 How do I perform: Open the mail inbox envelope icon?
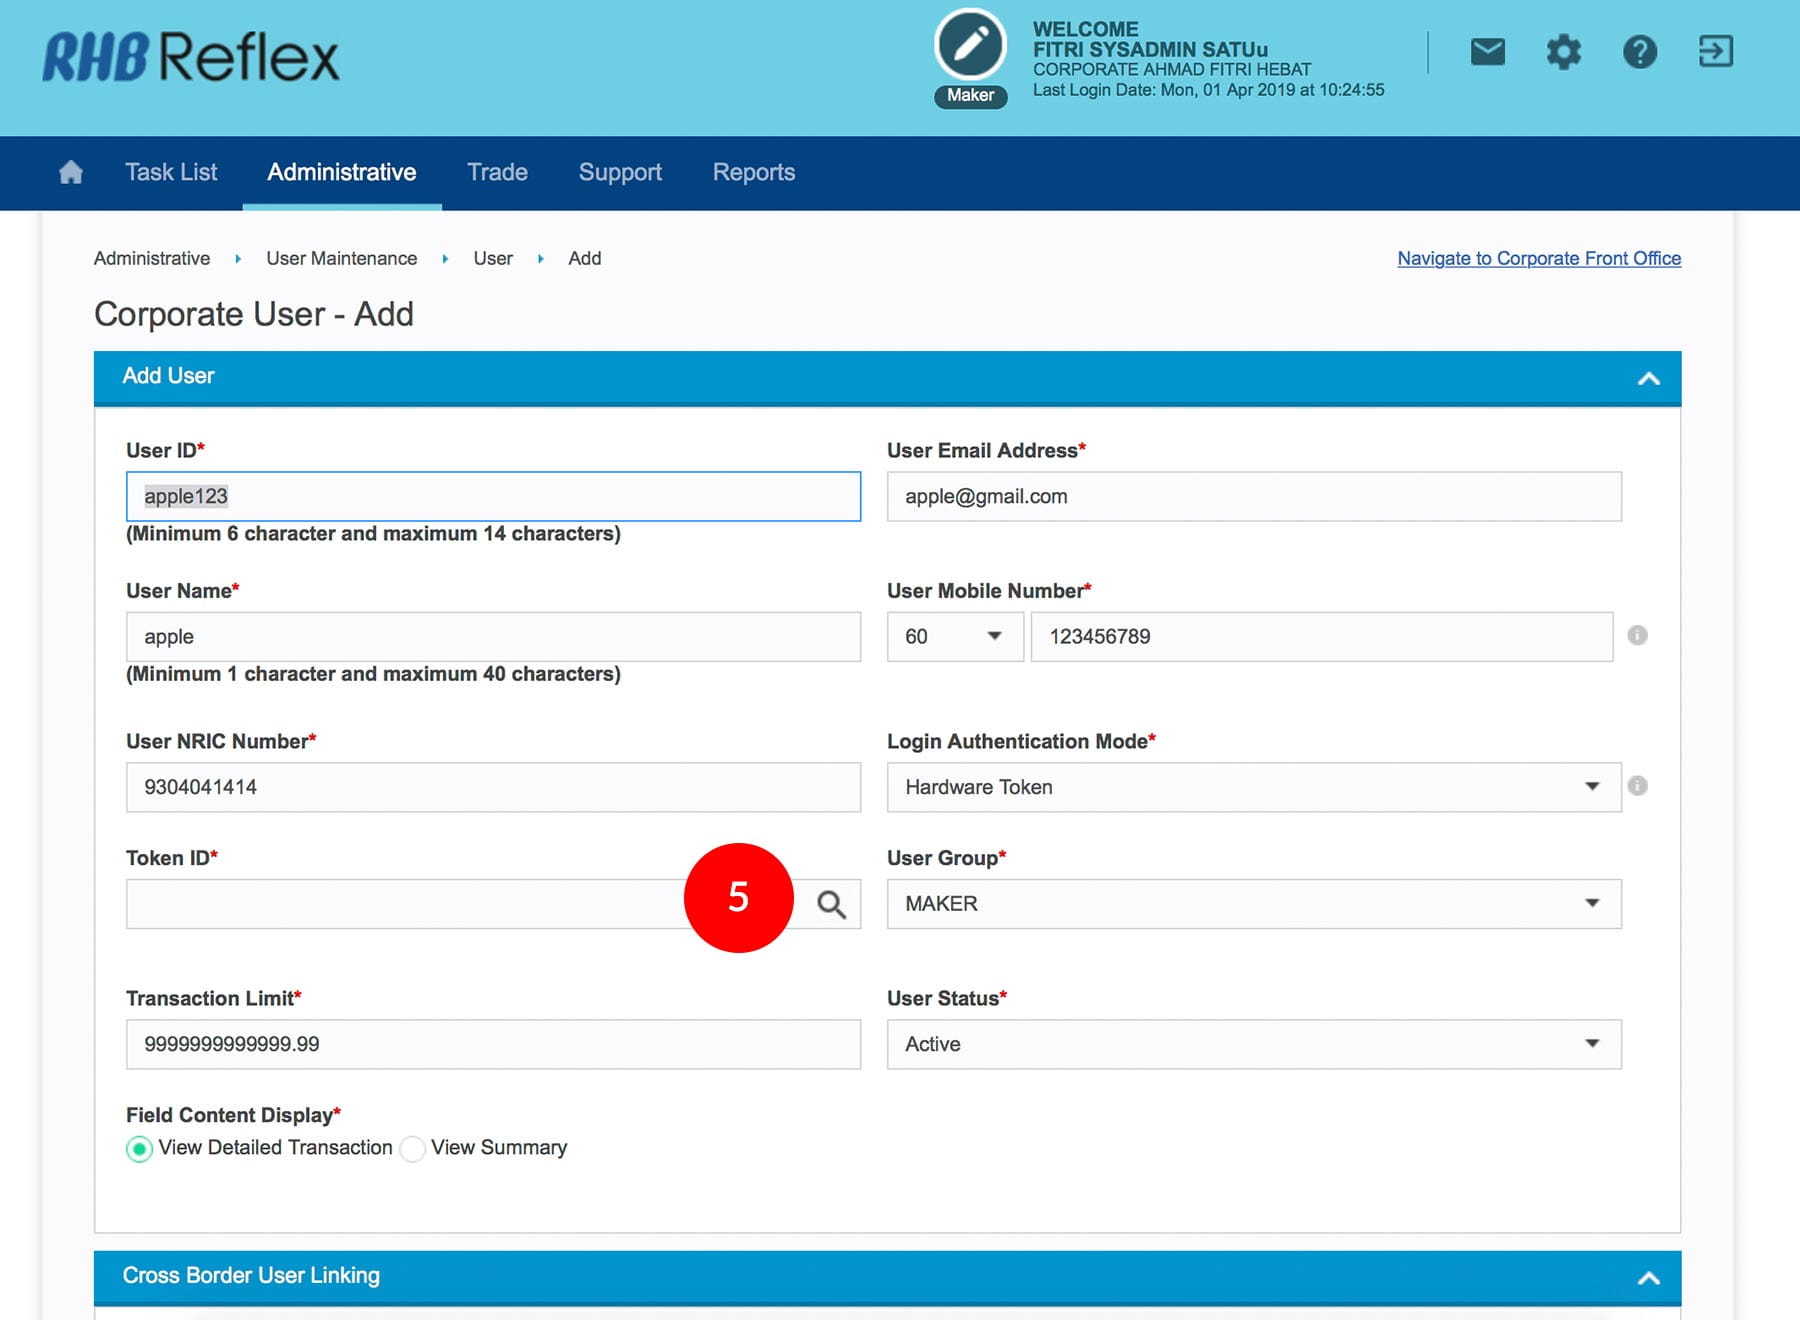(1487, 51)
